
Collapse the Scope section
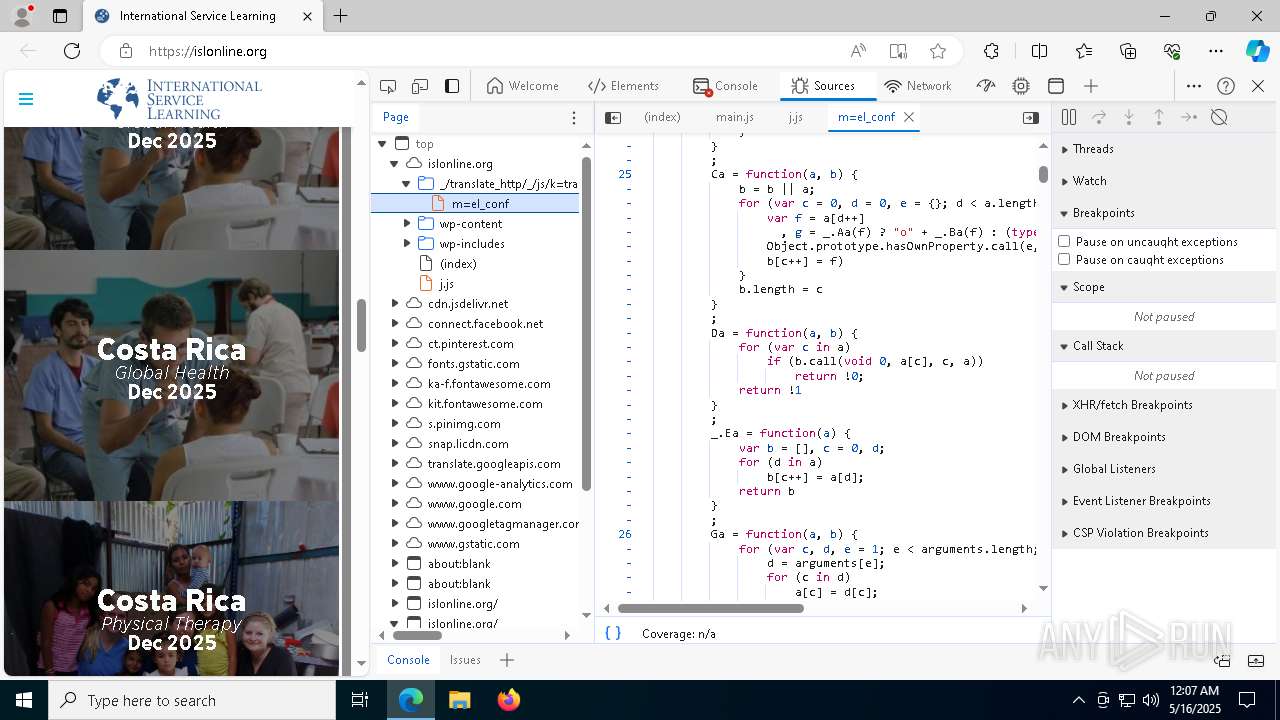1164,287
